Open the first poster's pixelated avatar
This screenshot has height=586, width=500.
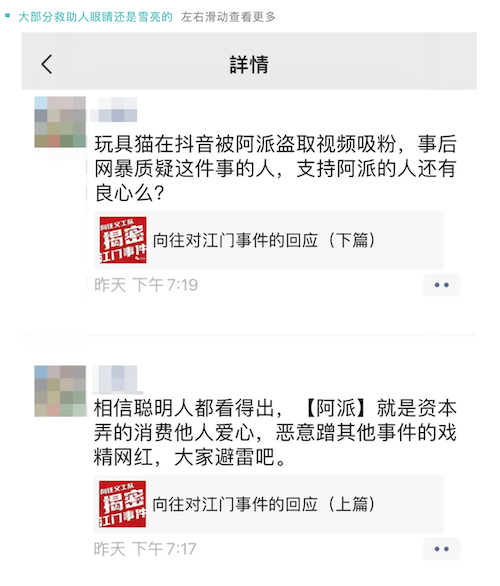click(x=60, y=122)
